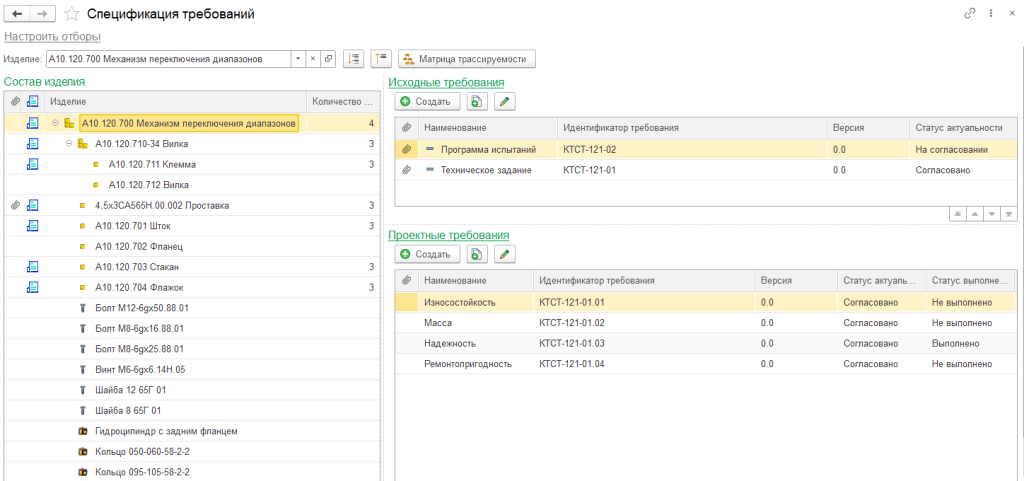This screenshot has width=1024, height=481.
Task: Follow the Проектные требования heading link
Action: pyautogui.click(x=448, y=235)
